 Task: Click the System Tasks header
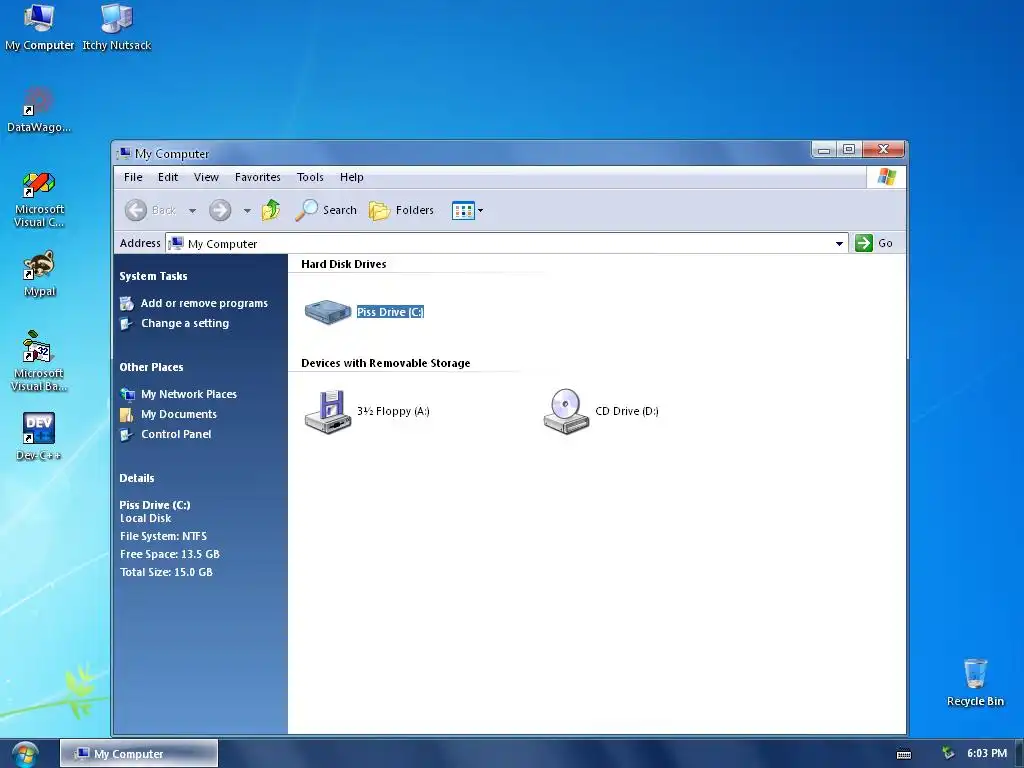tap(153, 276)
